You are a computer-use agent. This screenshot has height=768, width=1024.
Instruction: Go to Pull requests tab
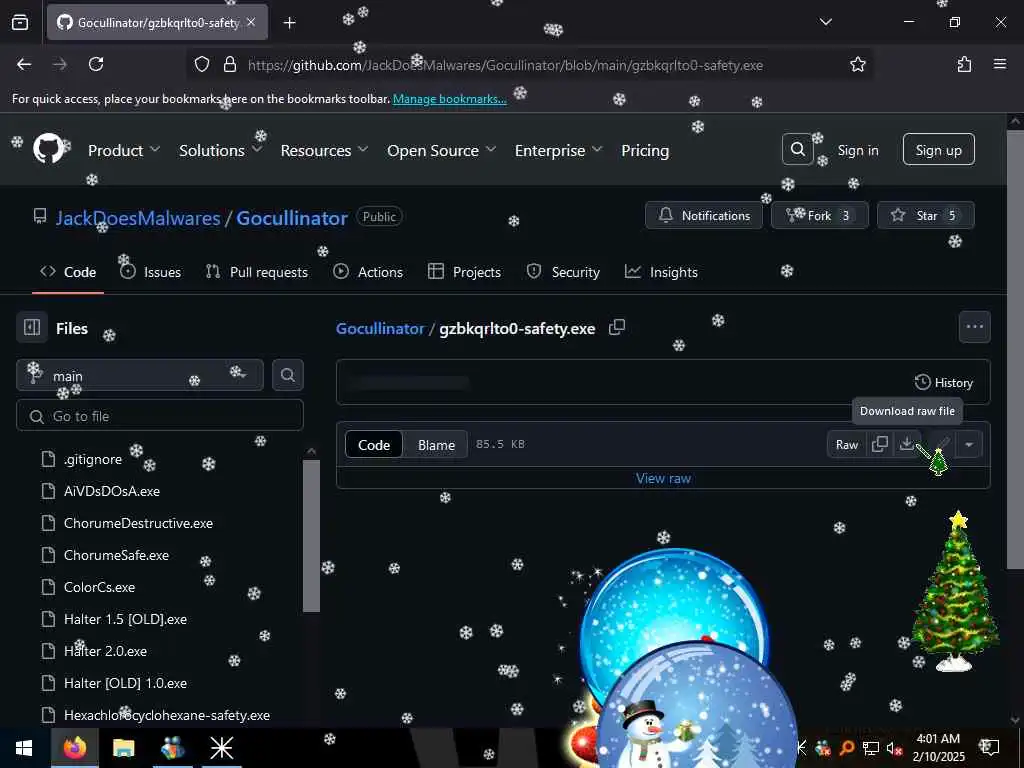point(257,272)
